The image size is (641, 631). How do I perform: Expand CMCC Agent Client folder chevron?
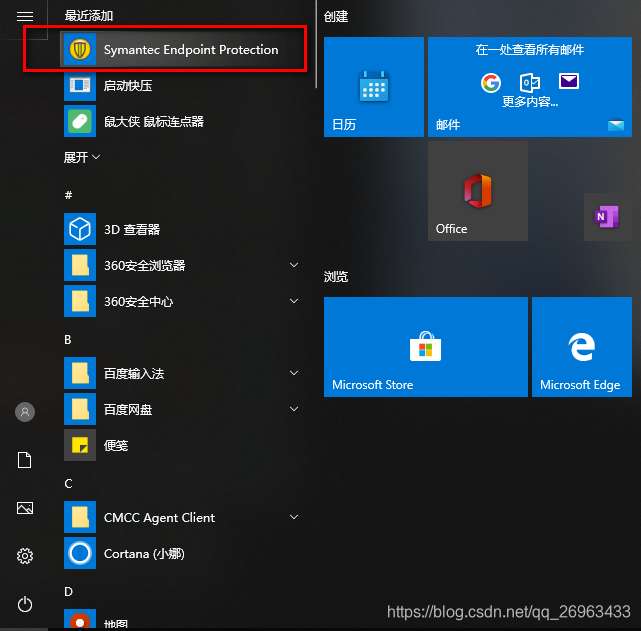(x=294, y=517)
